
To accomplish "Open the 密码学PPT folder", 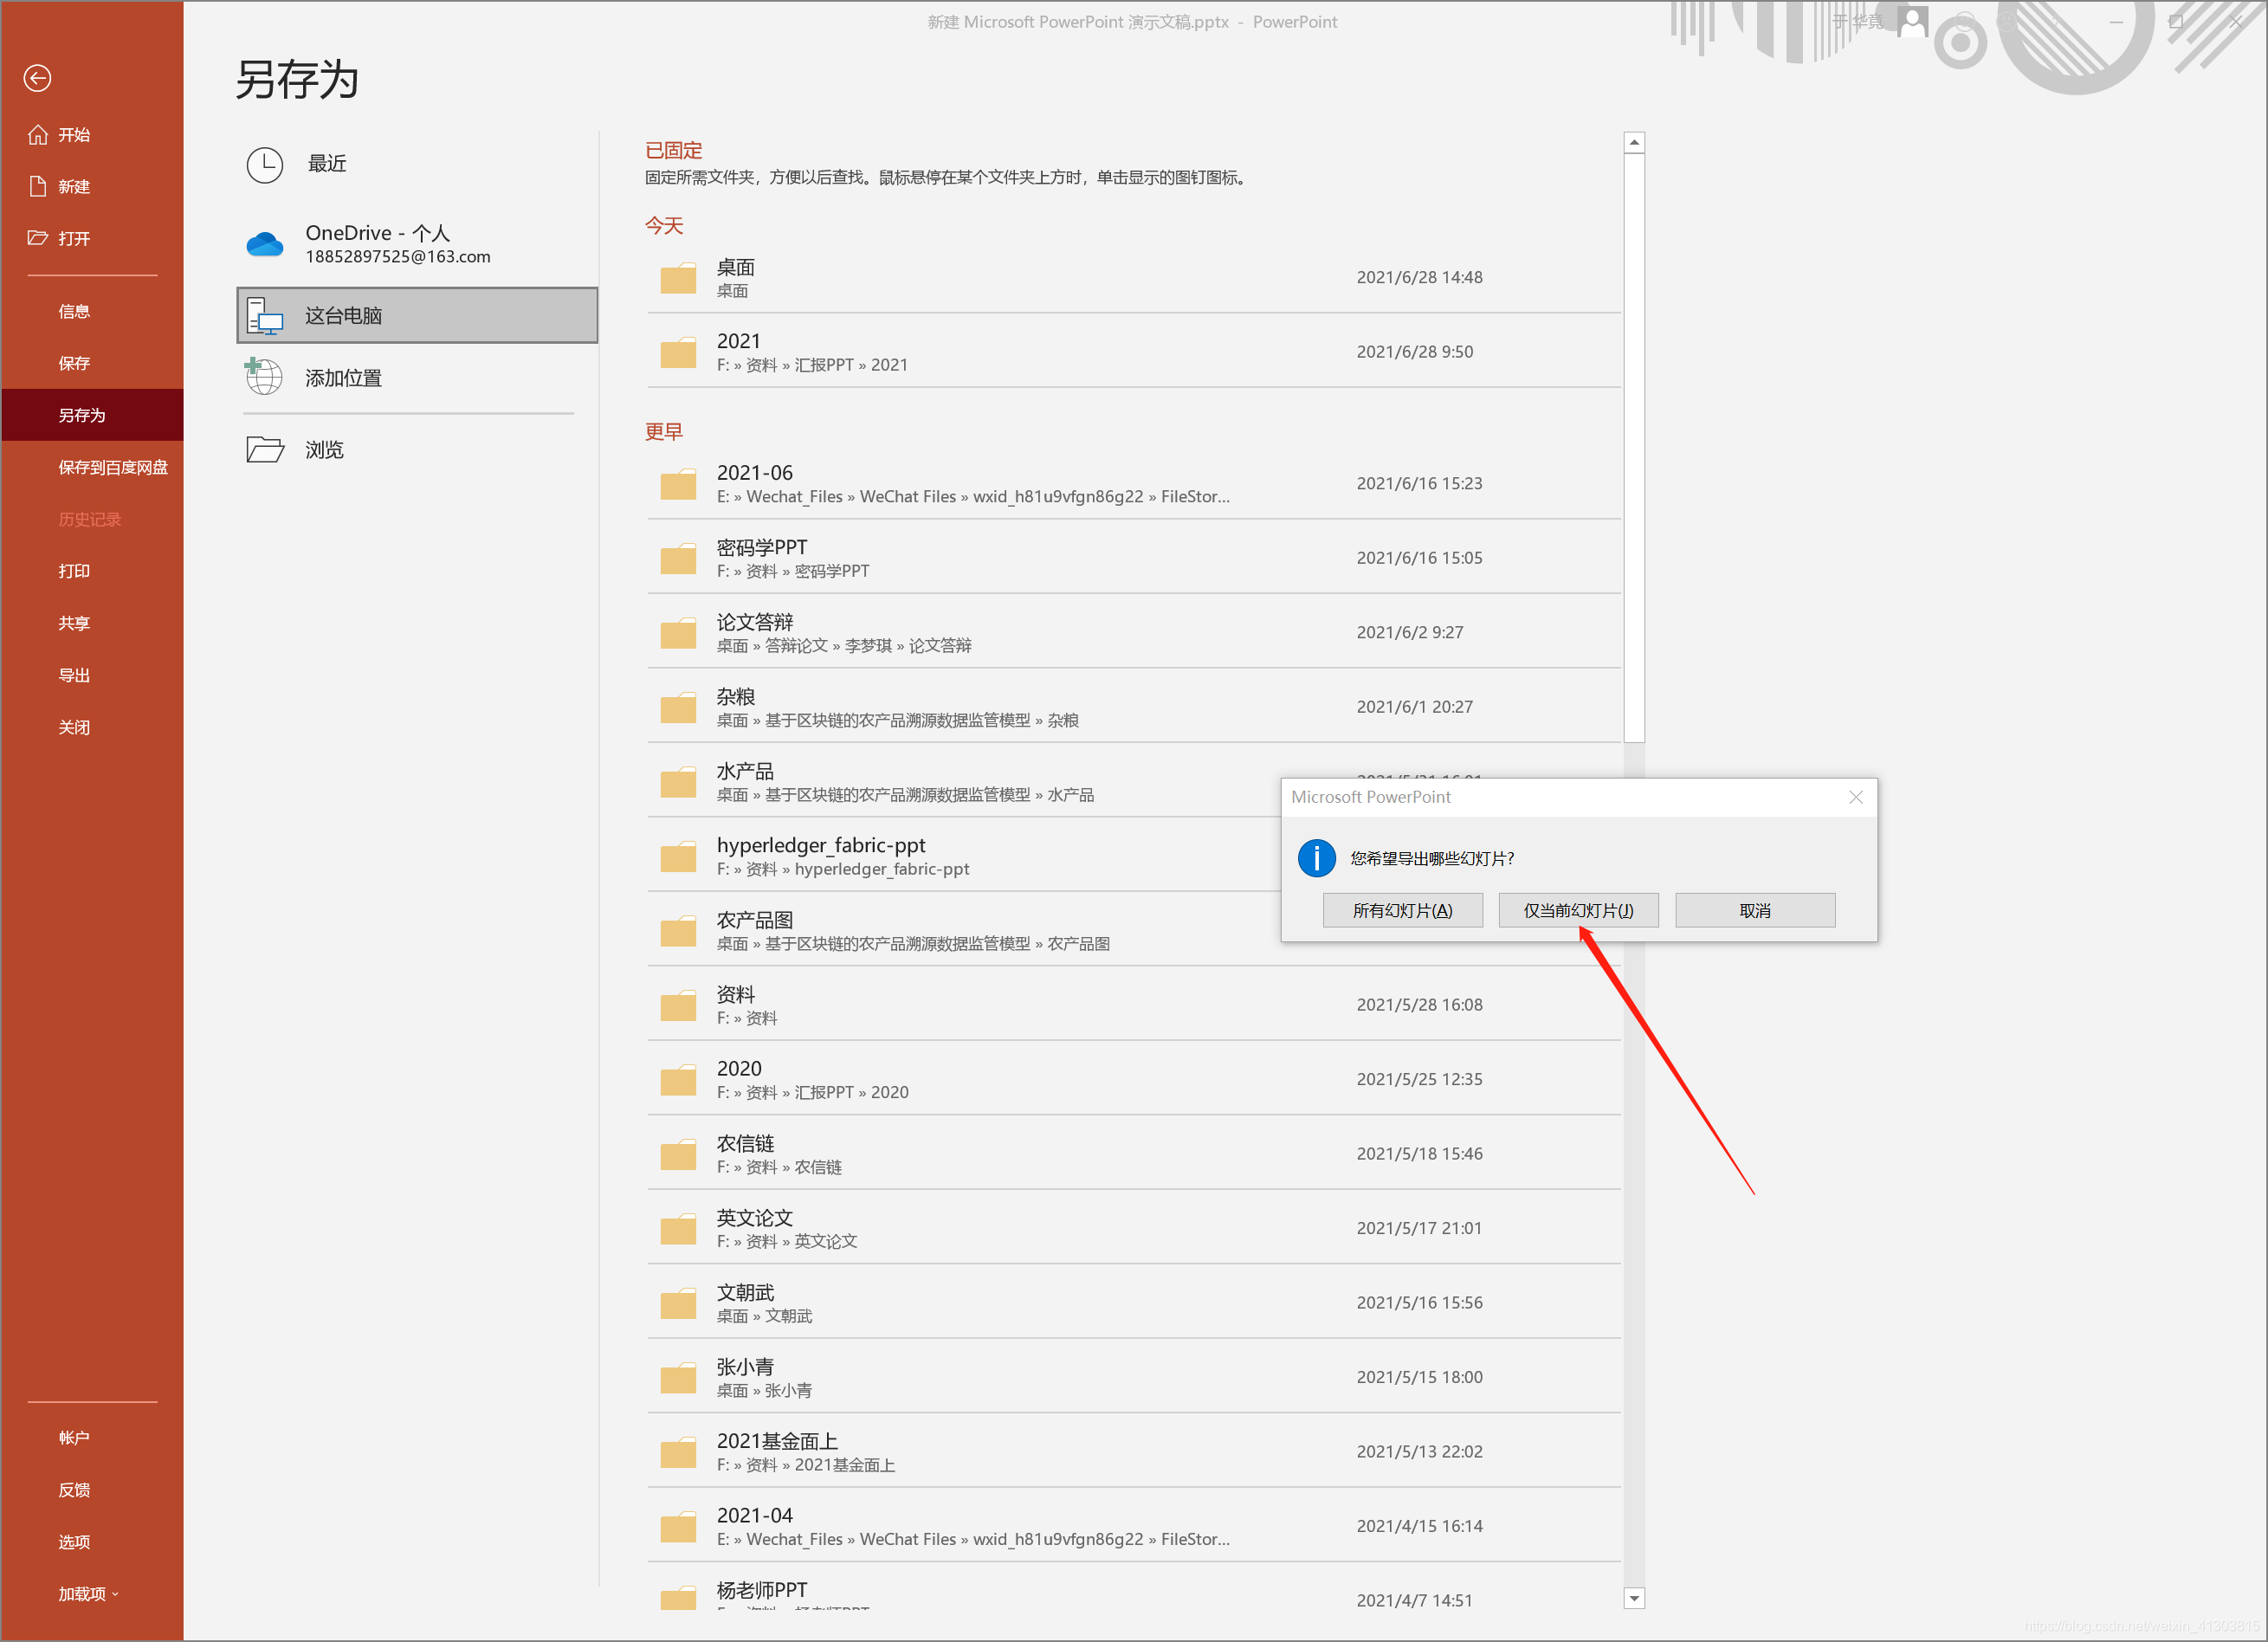I will 1134,558.
